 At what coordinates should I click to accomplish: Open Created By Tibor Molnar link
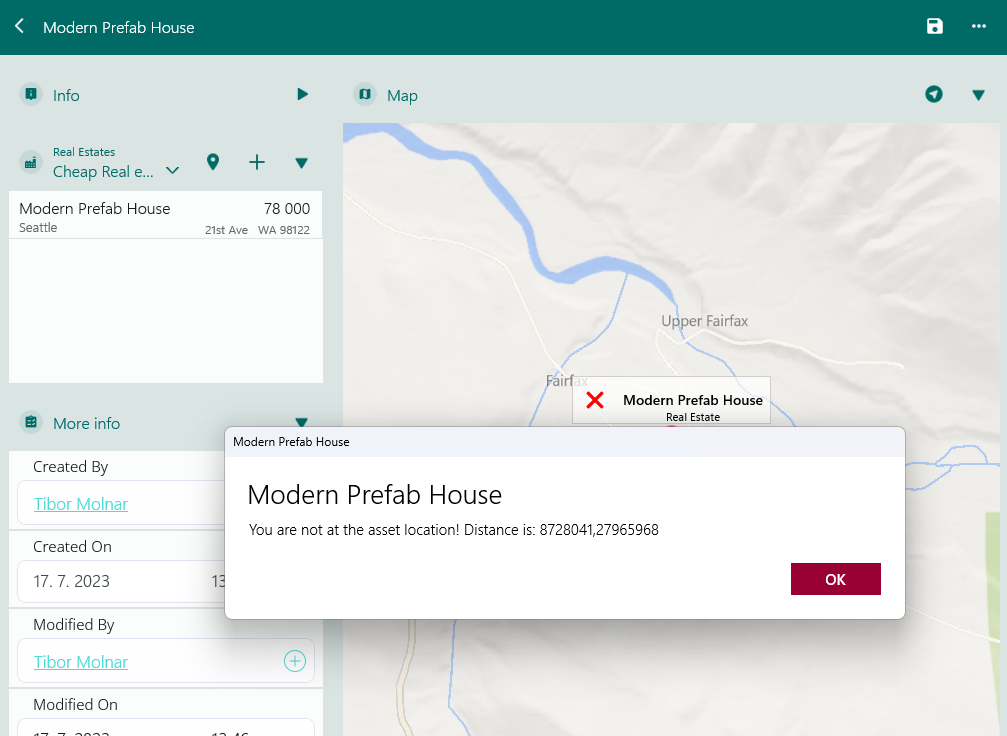click(81, 504)
